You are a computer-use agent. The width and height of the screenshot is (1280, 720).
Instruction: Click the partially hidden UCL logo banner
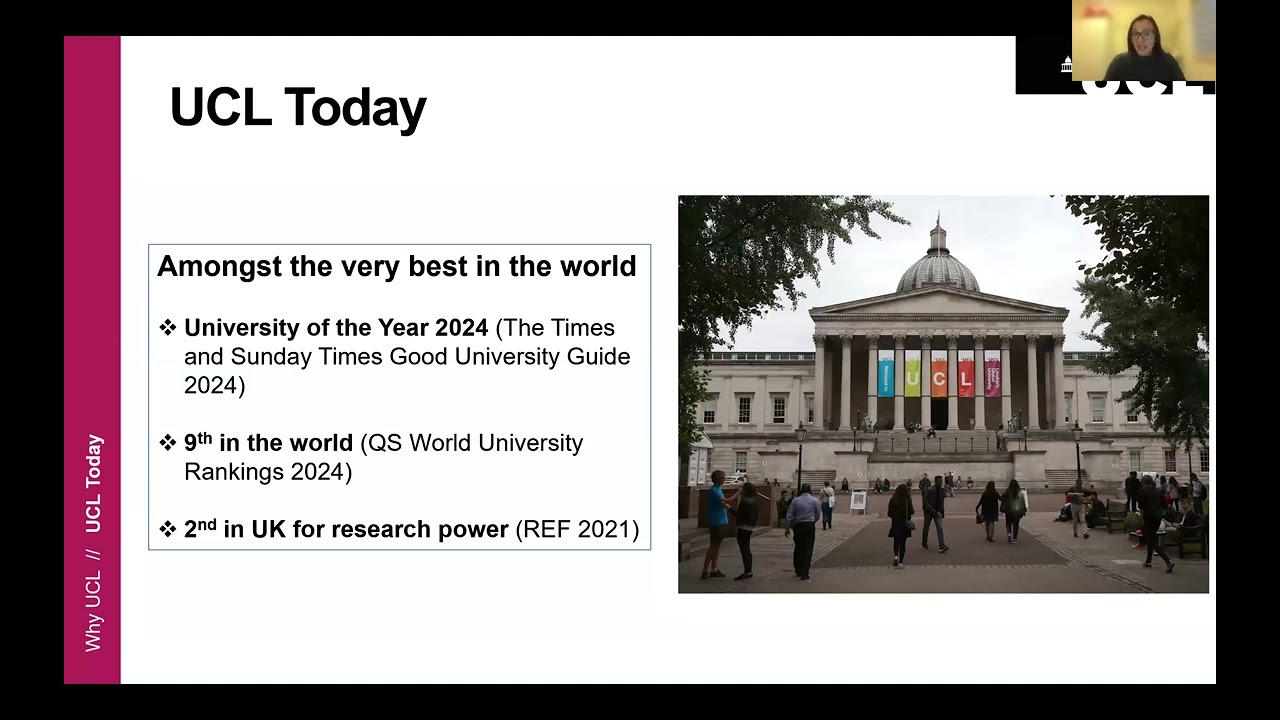pyautogui.click(x=1044, y=66)
